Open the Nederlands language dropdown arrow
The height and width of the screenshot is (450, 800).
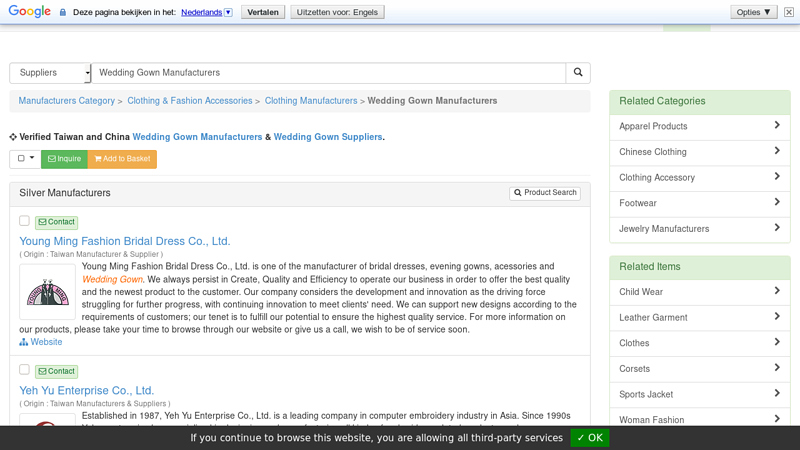coord(229,12)
